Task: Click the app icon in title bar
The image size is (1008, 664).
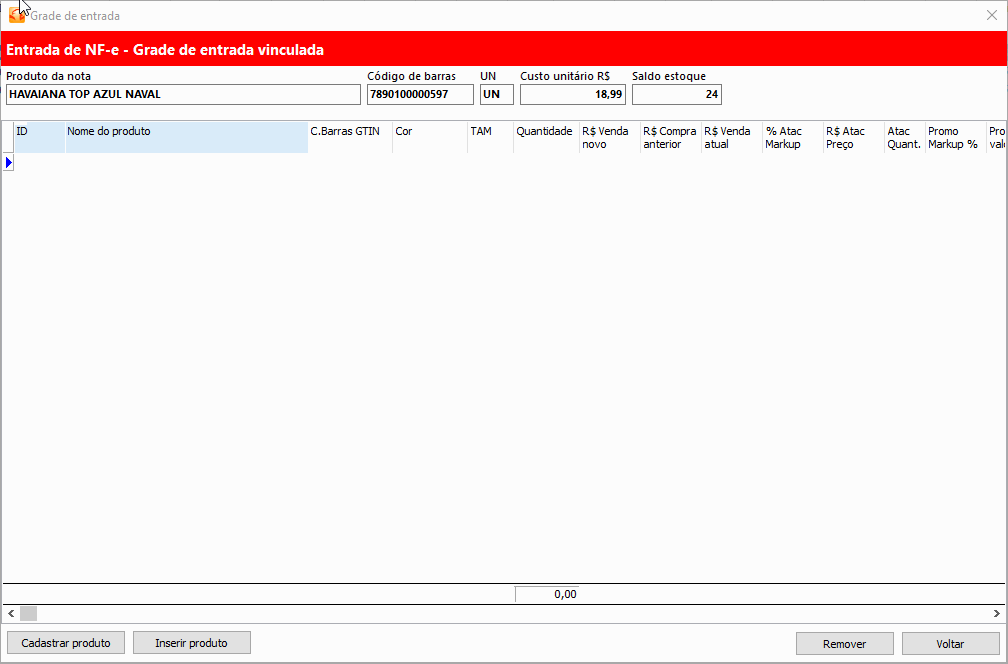Action: 17,16
